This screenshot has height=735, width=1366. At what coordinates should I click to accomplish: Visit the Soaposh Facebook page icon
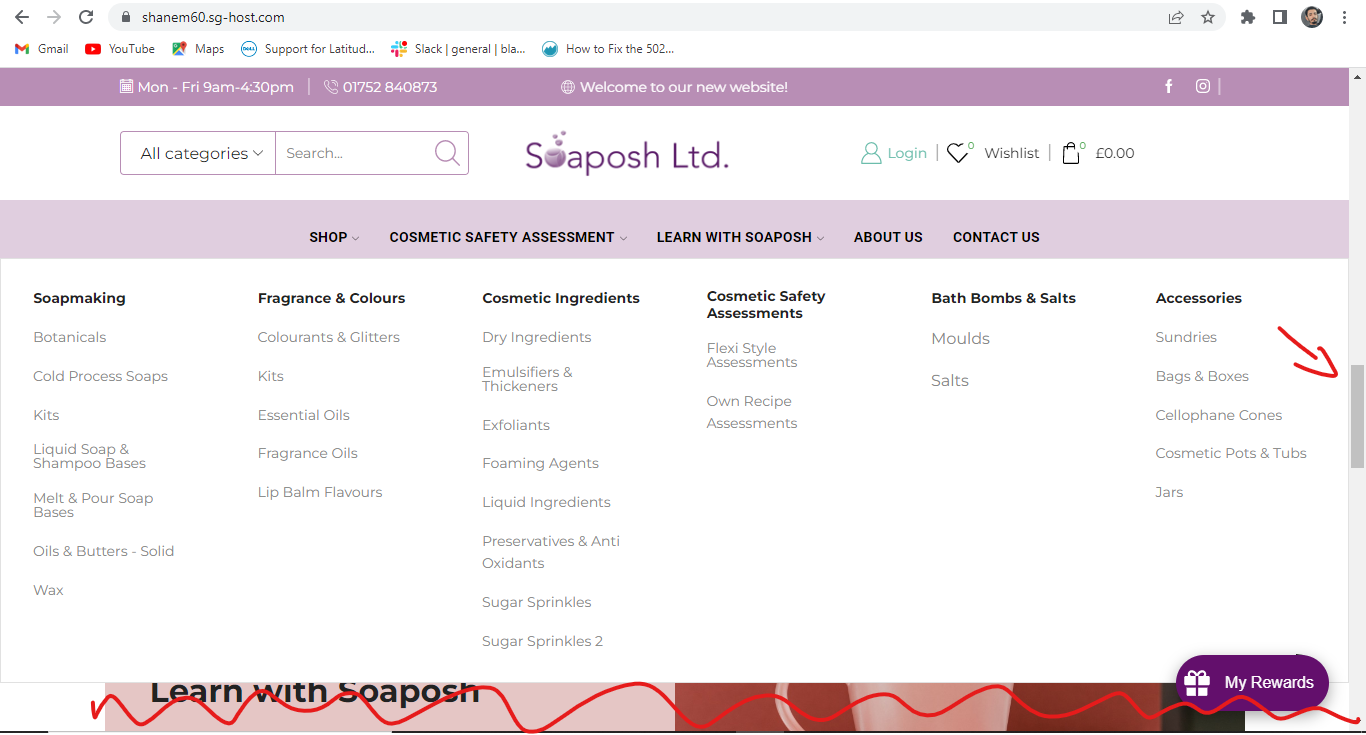pyautogui.click(x=1169, y=87)
